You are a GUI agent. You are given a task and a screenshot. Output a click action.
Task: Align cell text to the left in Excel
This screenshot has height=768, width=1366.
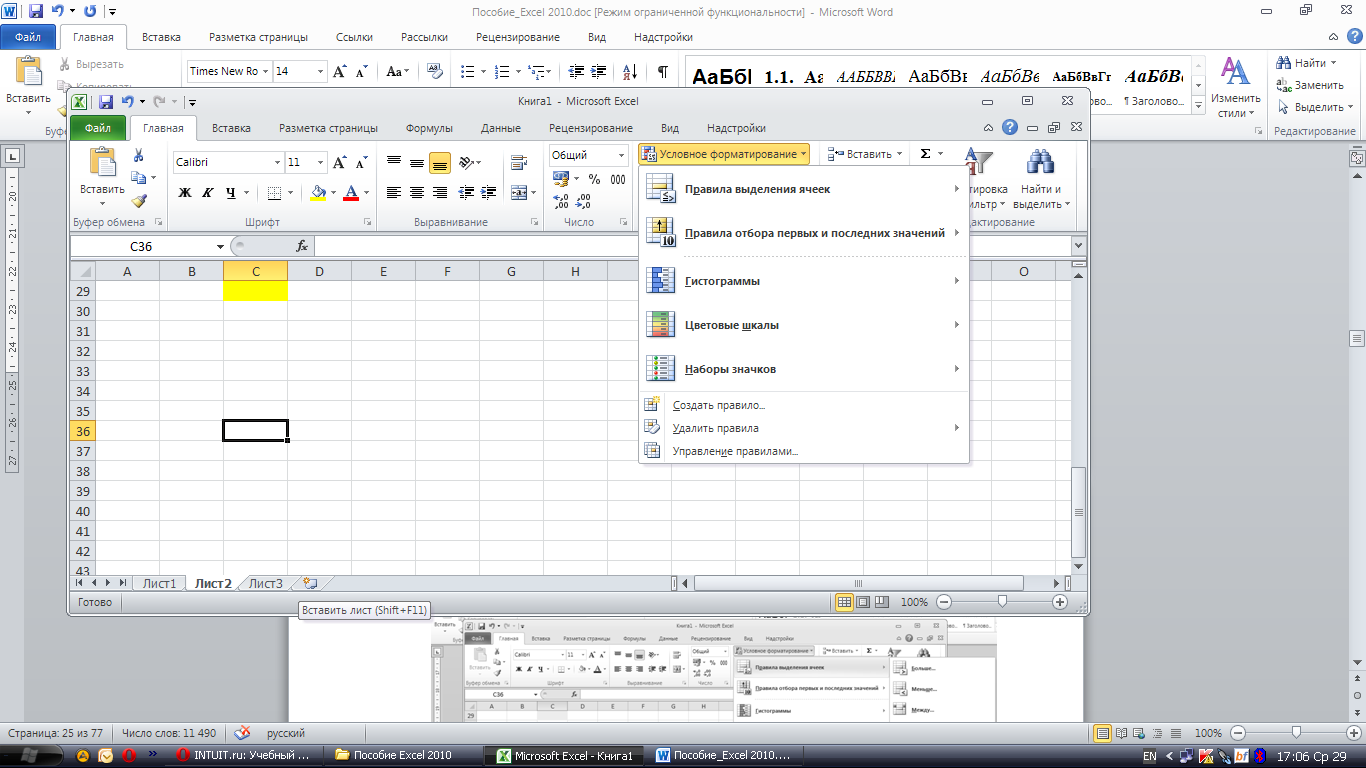click(x=394, y=193)
